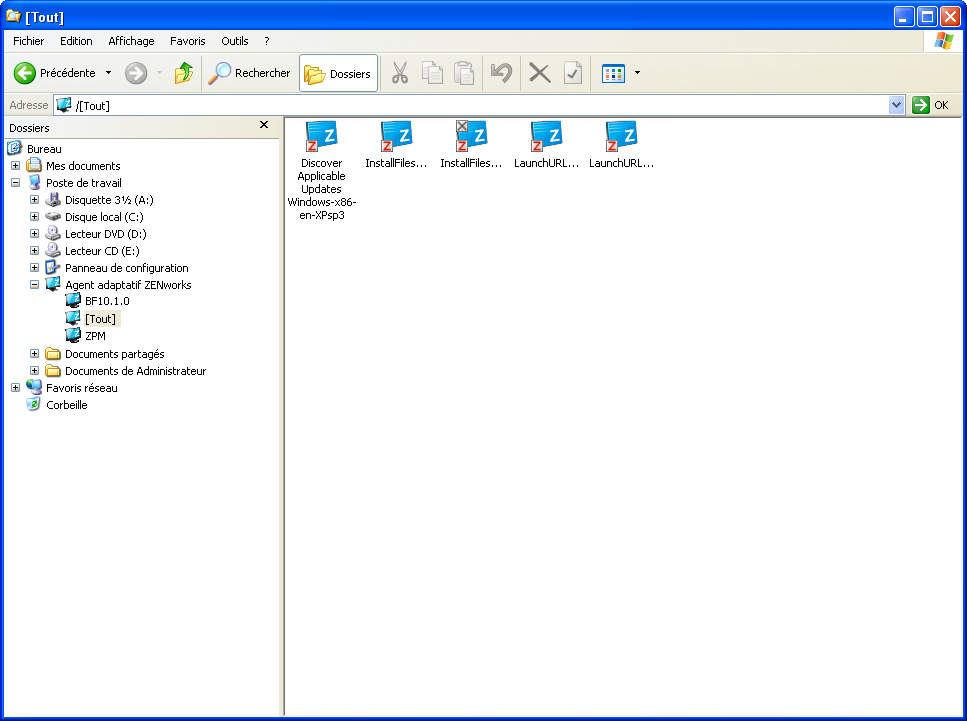Select the first InstallFiles bundle icon
This screenshot has height=721, width=967.
(x=396, y=136)
